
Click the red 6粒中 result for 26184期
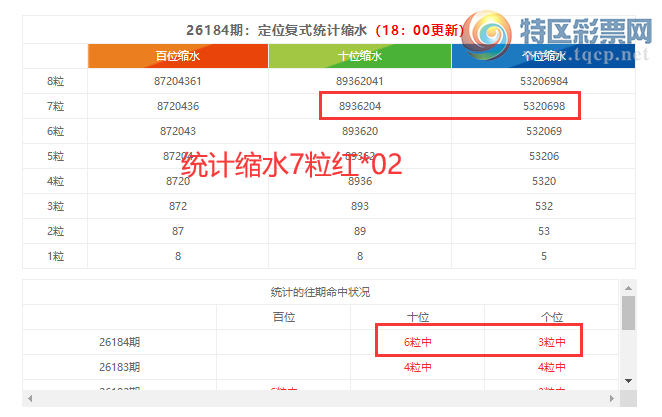pos(418,342)
